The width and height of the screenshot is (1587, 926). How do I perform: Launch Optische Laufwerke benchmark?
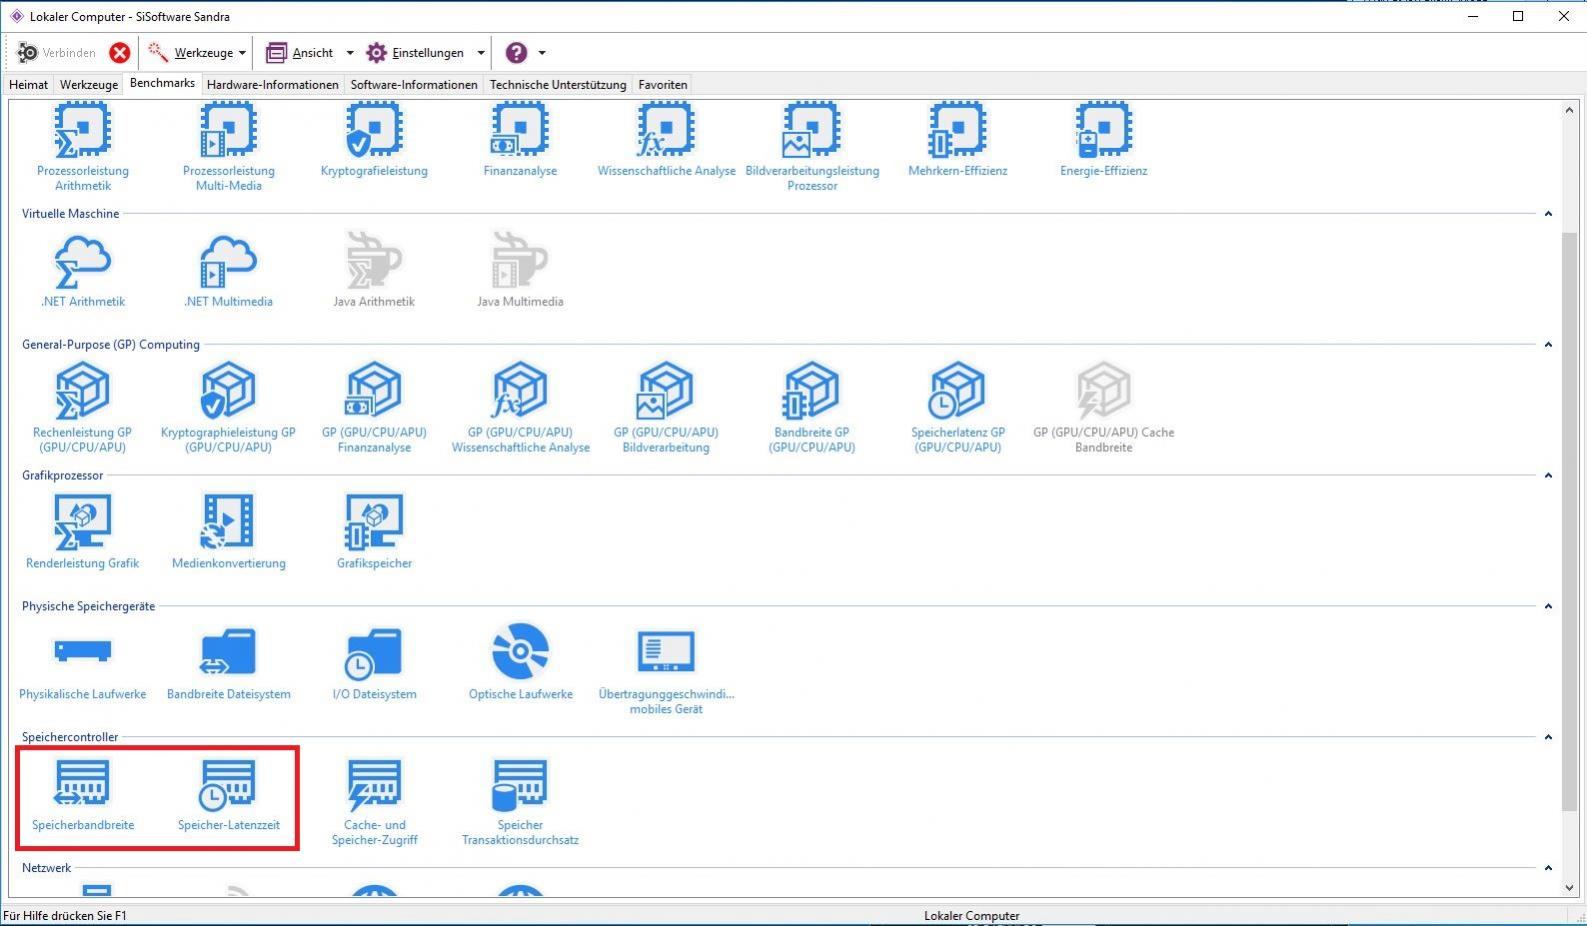(520, 663)
